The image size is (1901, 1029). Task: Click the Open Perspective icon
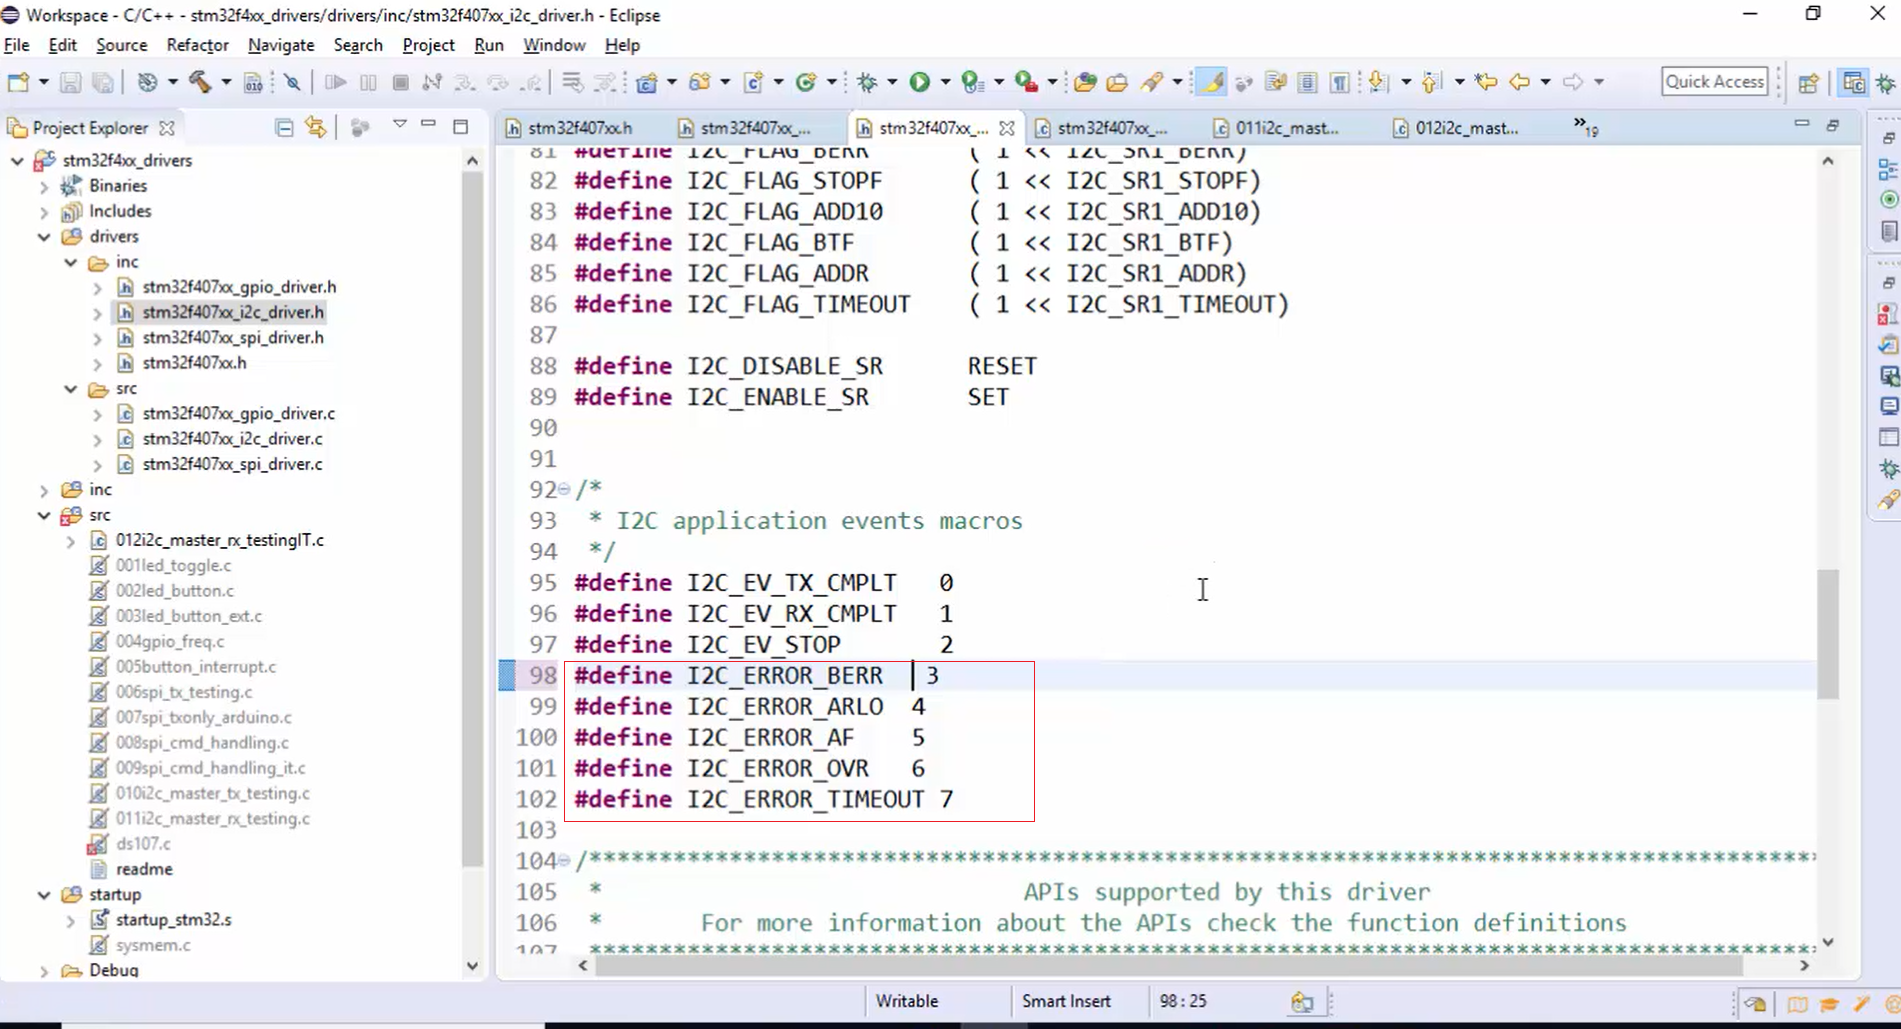click(1808, 82)
